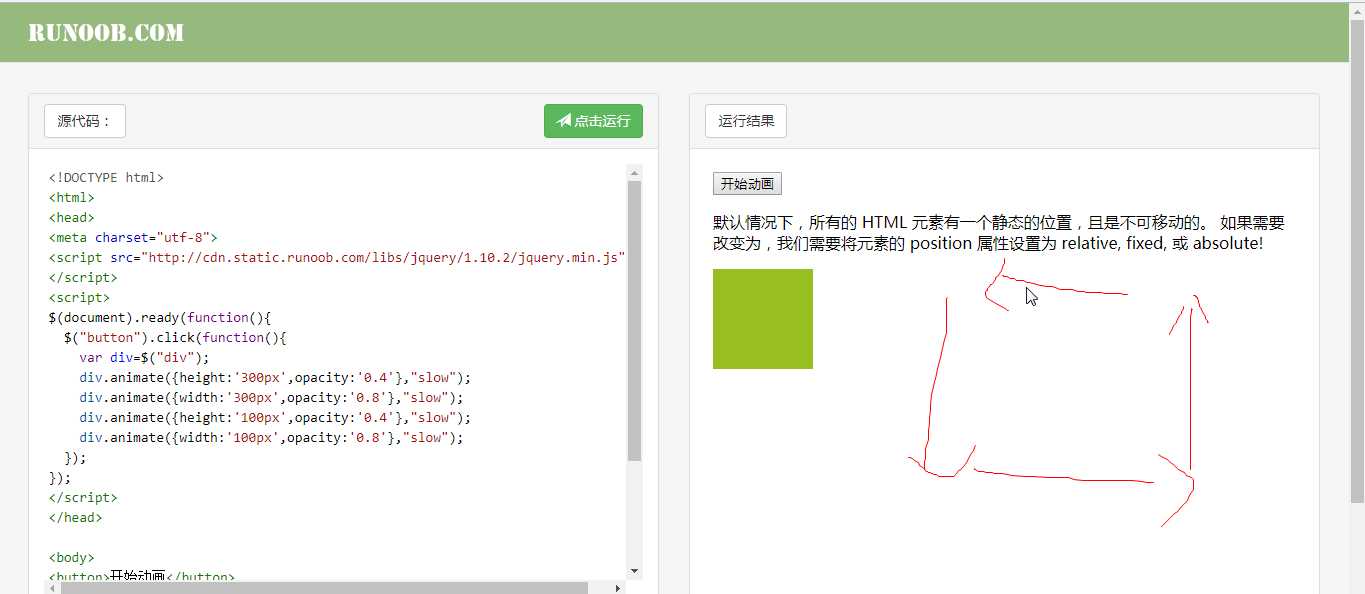Click the RUNOOB.COM logo
Viewport: 1365px width, 594px height.
pos(106,32)
